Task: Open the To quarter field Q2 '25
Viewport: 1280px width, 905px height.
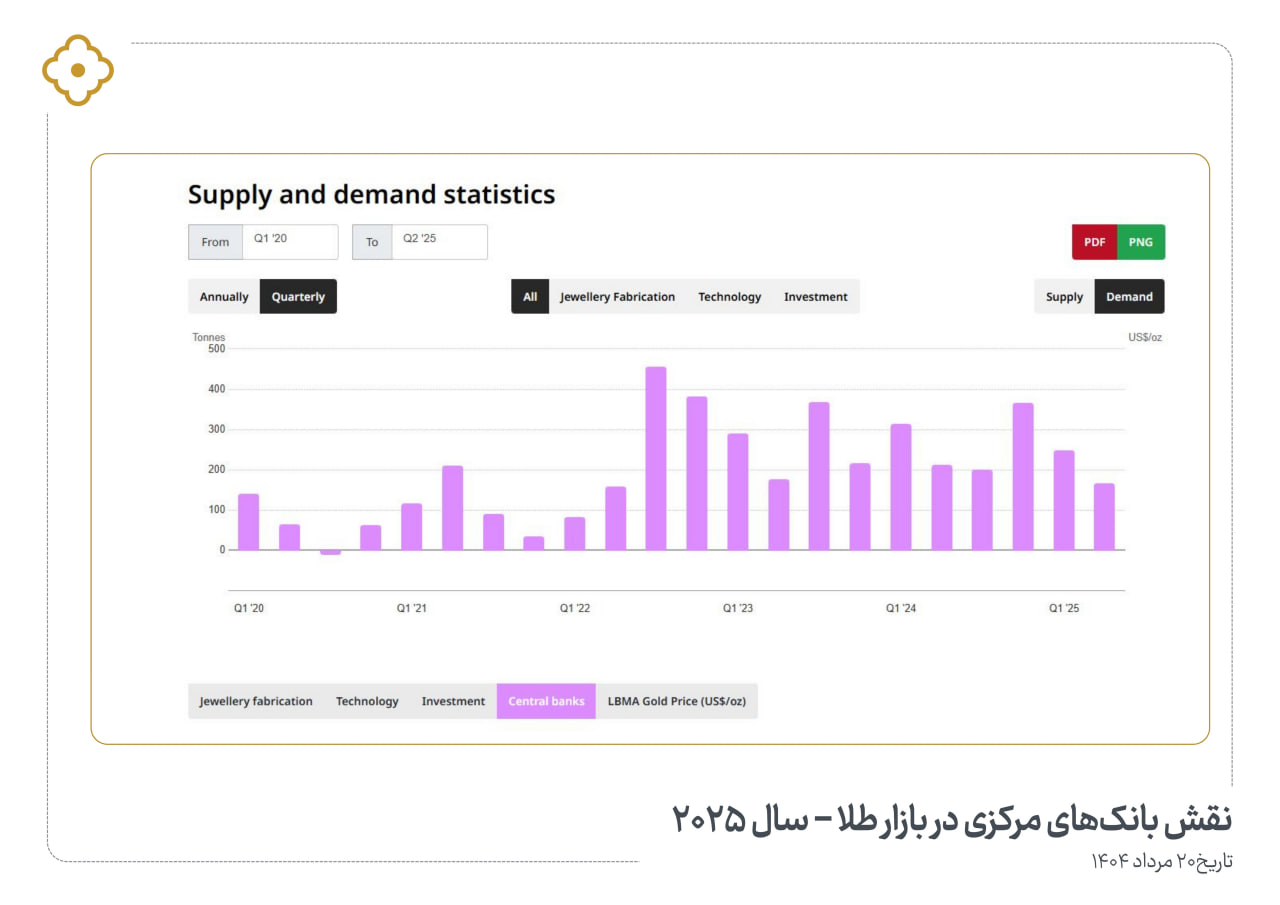Action: tap(440, 242)
